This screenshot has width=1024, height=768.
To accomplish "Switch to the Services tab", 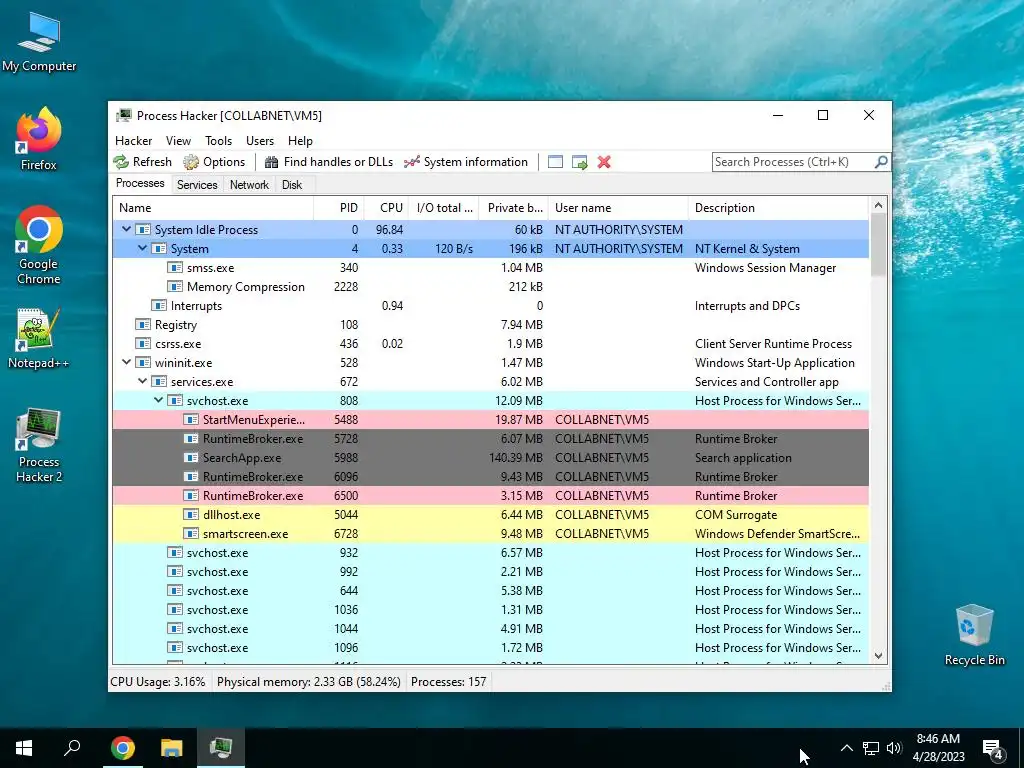I will pos(197,185).
